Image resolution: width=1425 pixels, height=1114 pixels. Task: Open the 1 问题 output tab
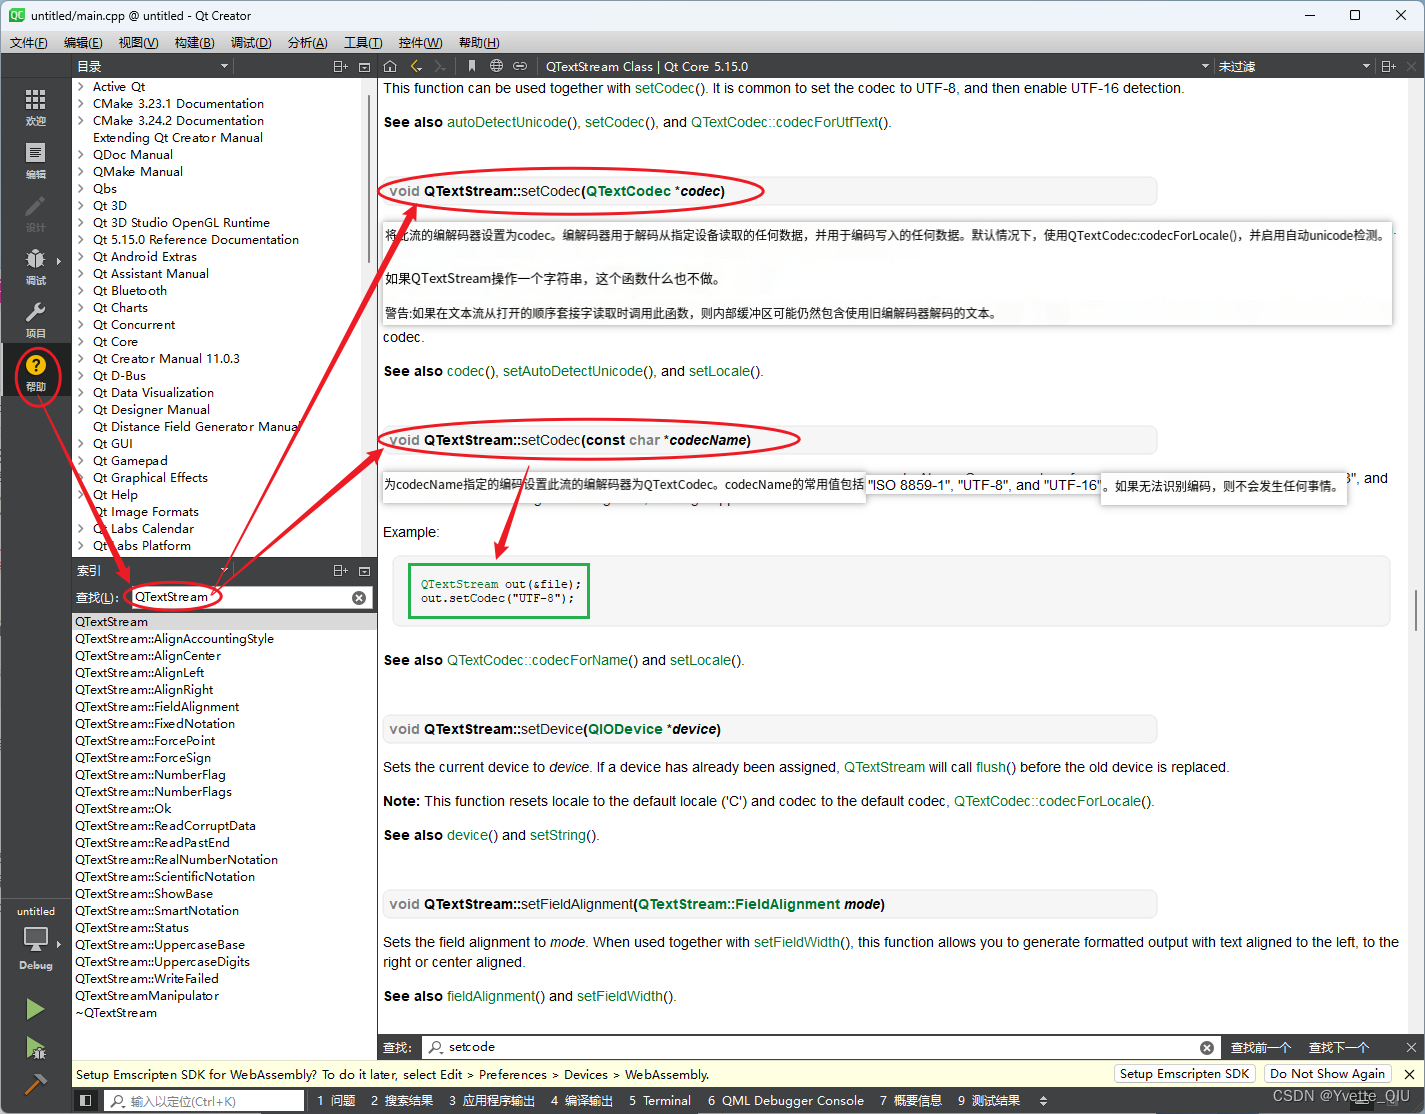click(x=336, y=1101)
